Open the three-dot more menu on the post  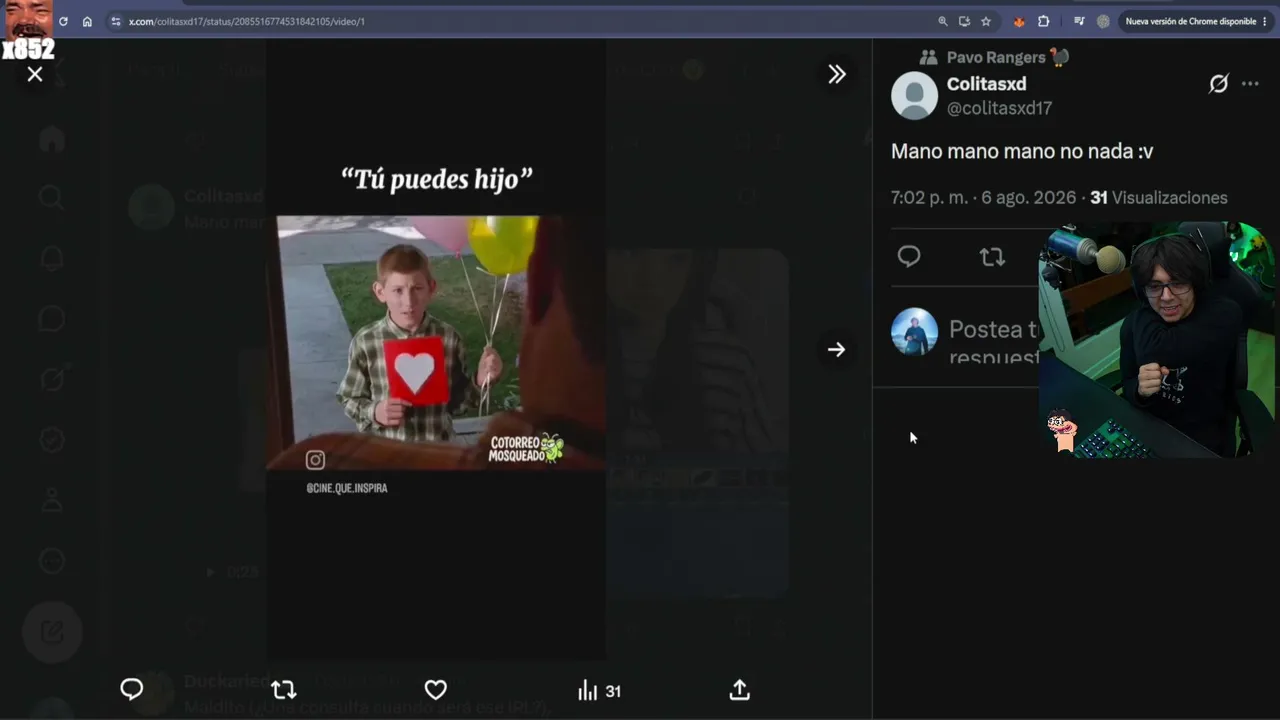pyautogui.click(x=1250, y=84)
